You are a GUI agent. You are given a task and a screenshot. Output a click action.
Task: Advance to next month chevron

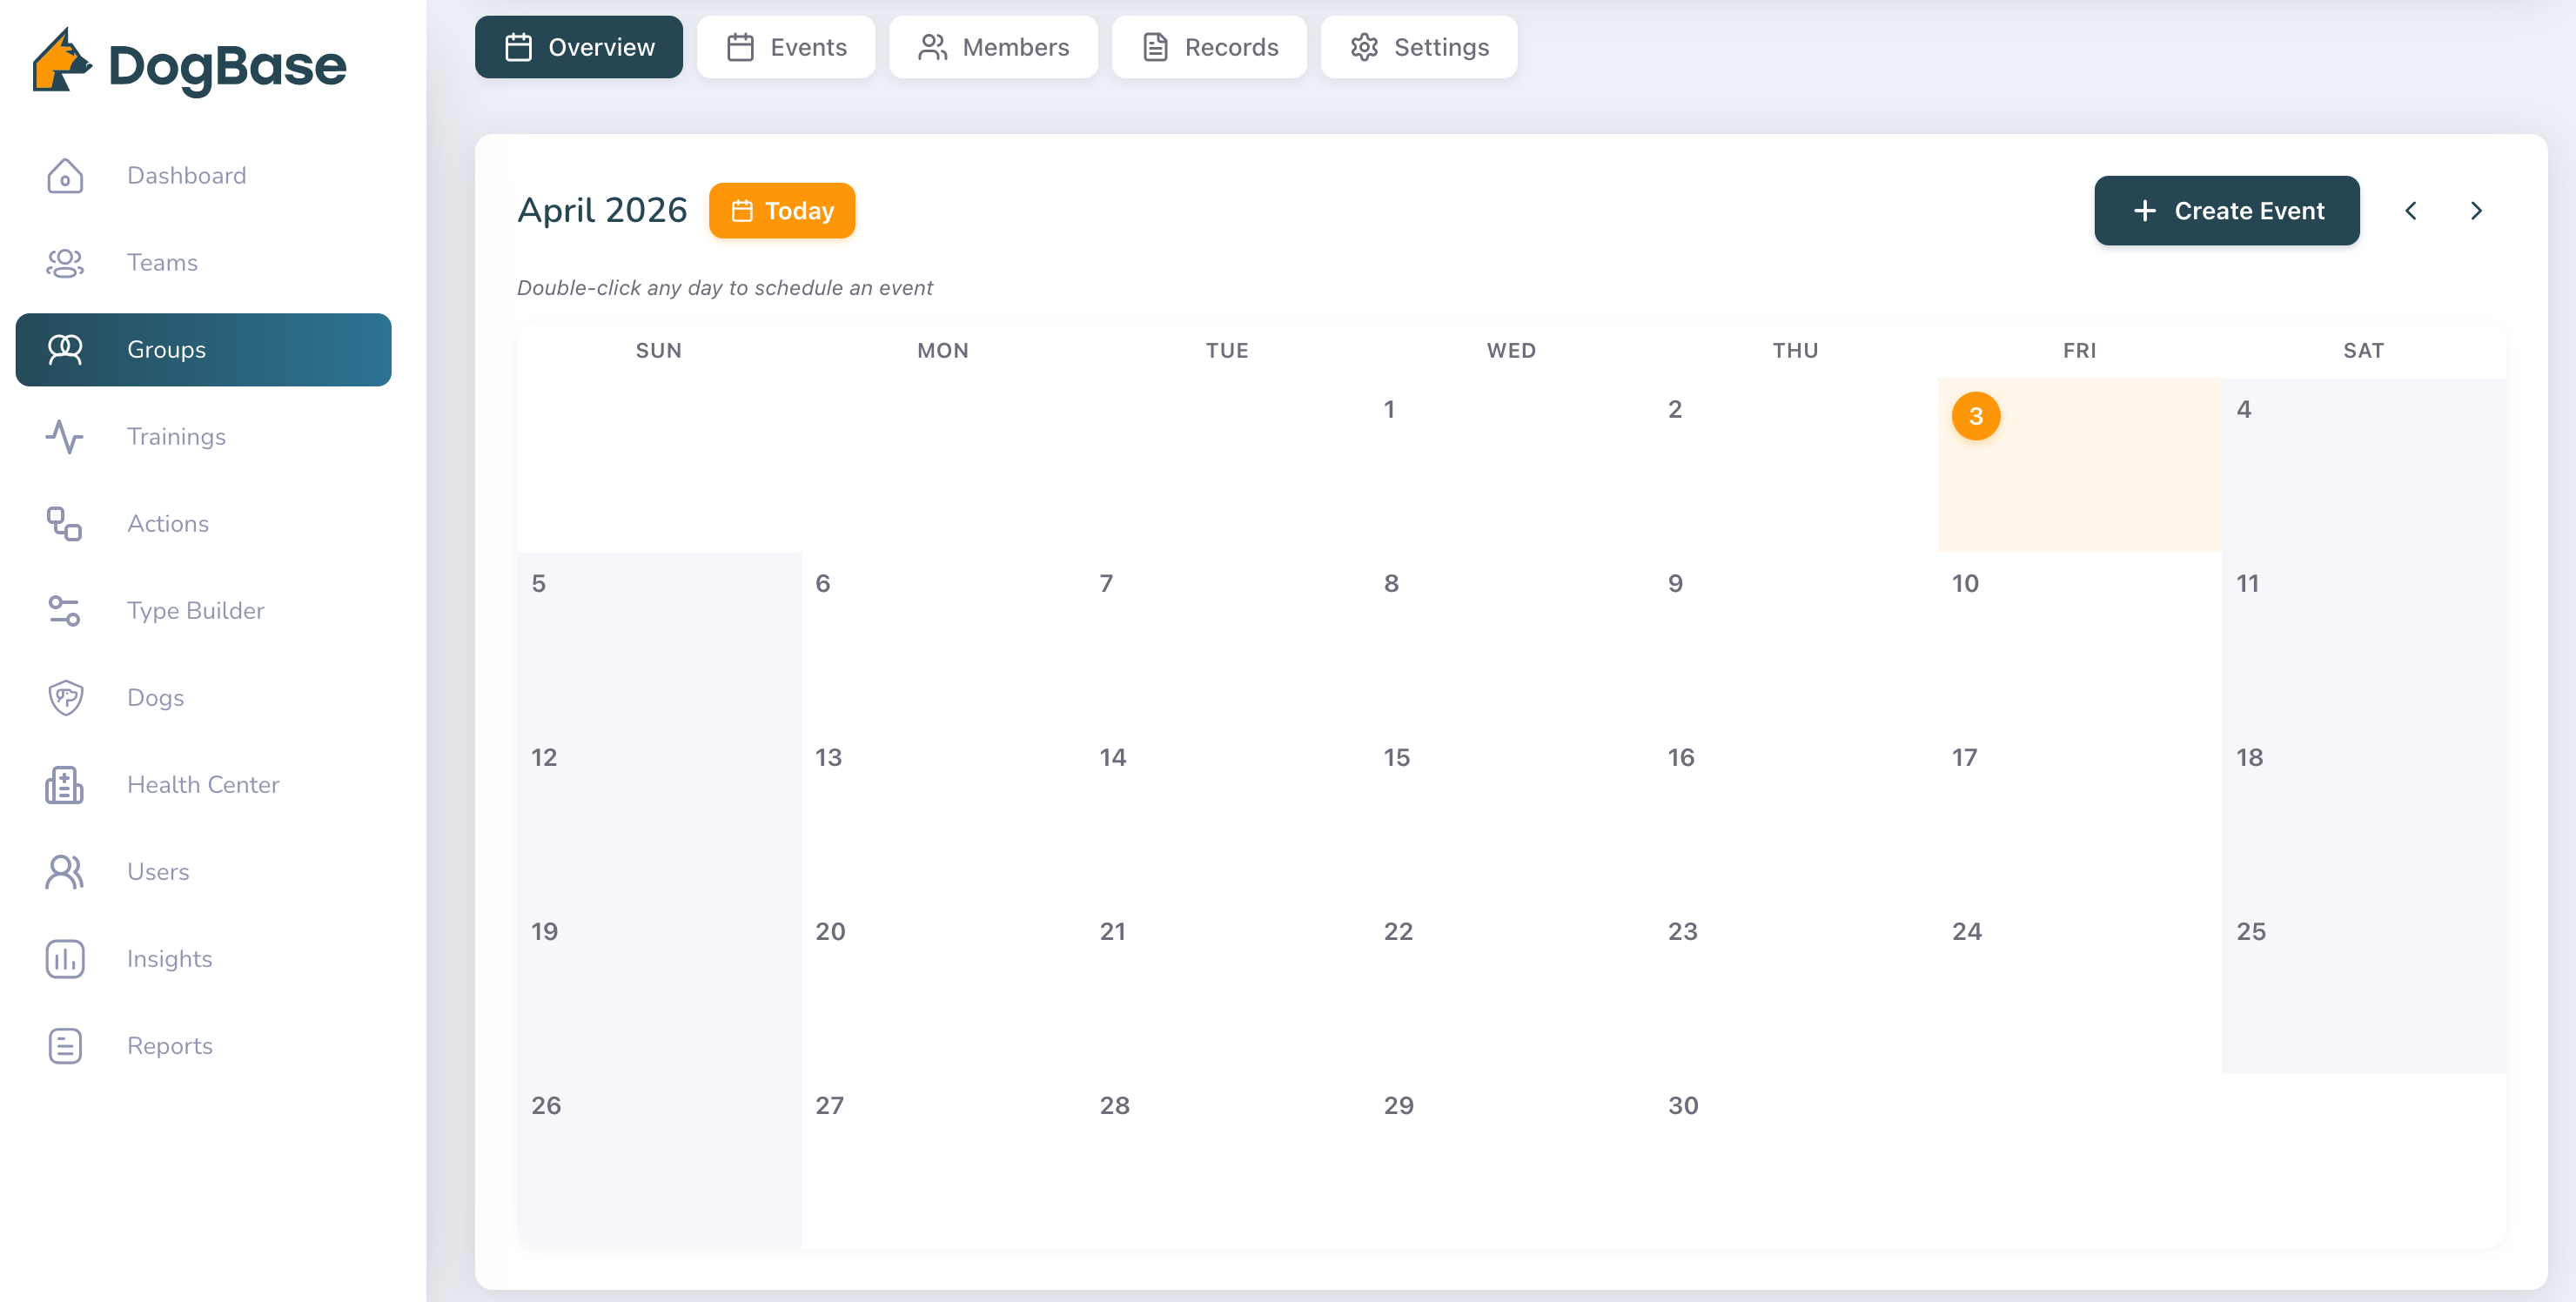(2476, 211)
